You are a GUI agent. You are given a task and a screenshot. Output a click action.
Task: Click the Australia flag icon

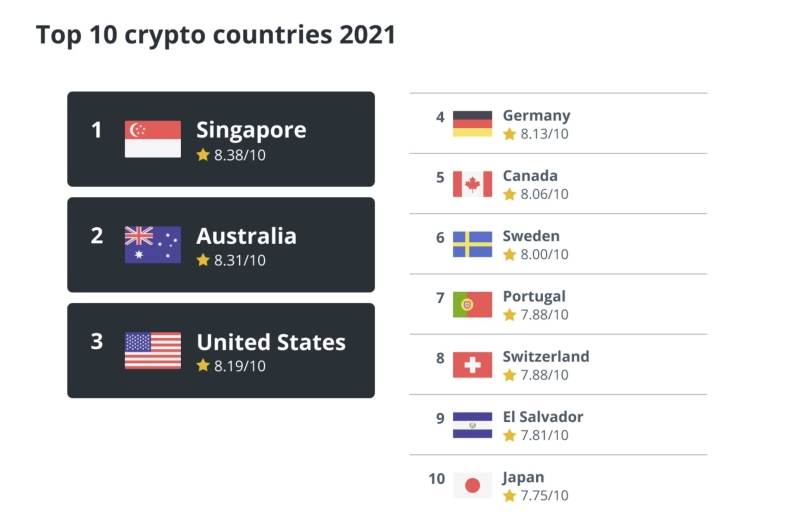click(x=153, y=245)
